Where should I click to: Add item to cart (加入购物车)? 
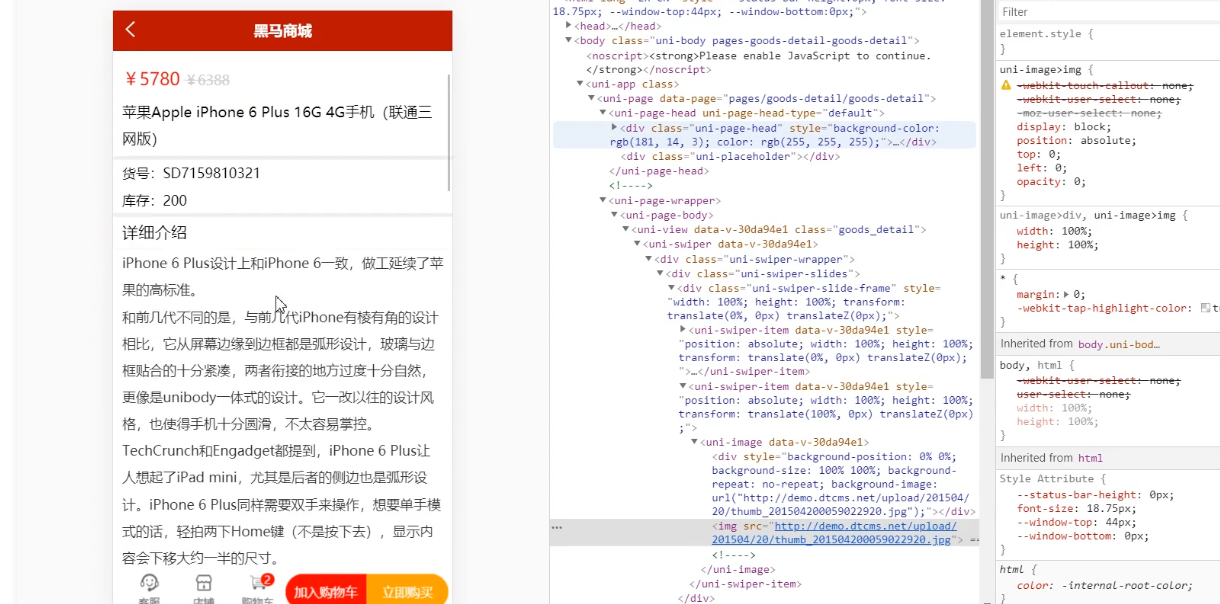(x=326, y=591)
